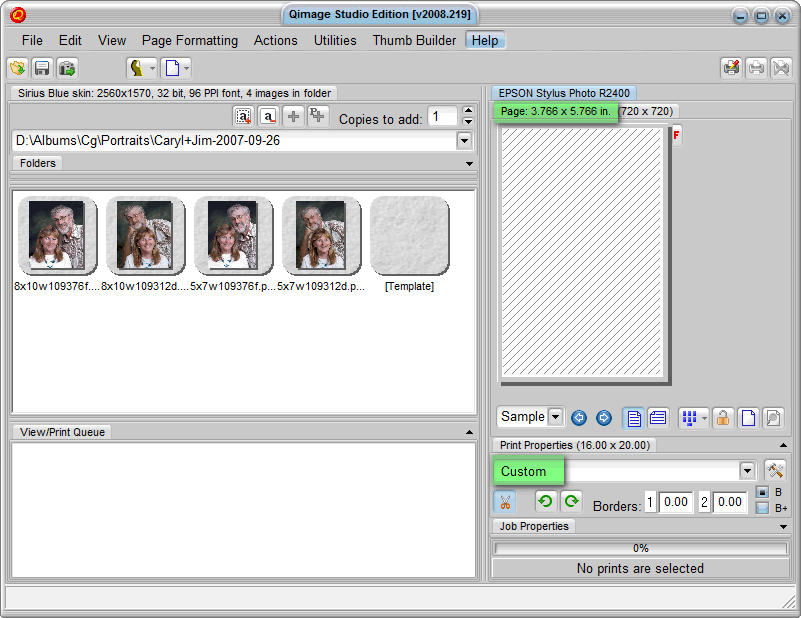Image resolution: width=801 pixels, height=618 pixels.
Task: Open the Sample dropdown
Action: click(x=555, y=417)
